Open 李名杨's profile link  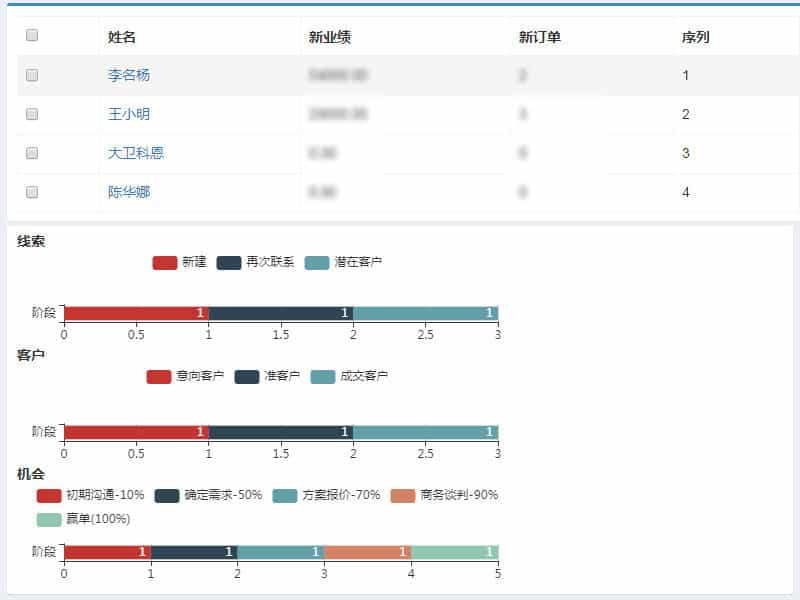(129, 75)
